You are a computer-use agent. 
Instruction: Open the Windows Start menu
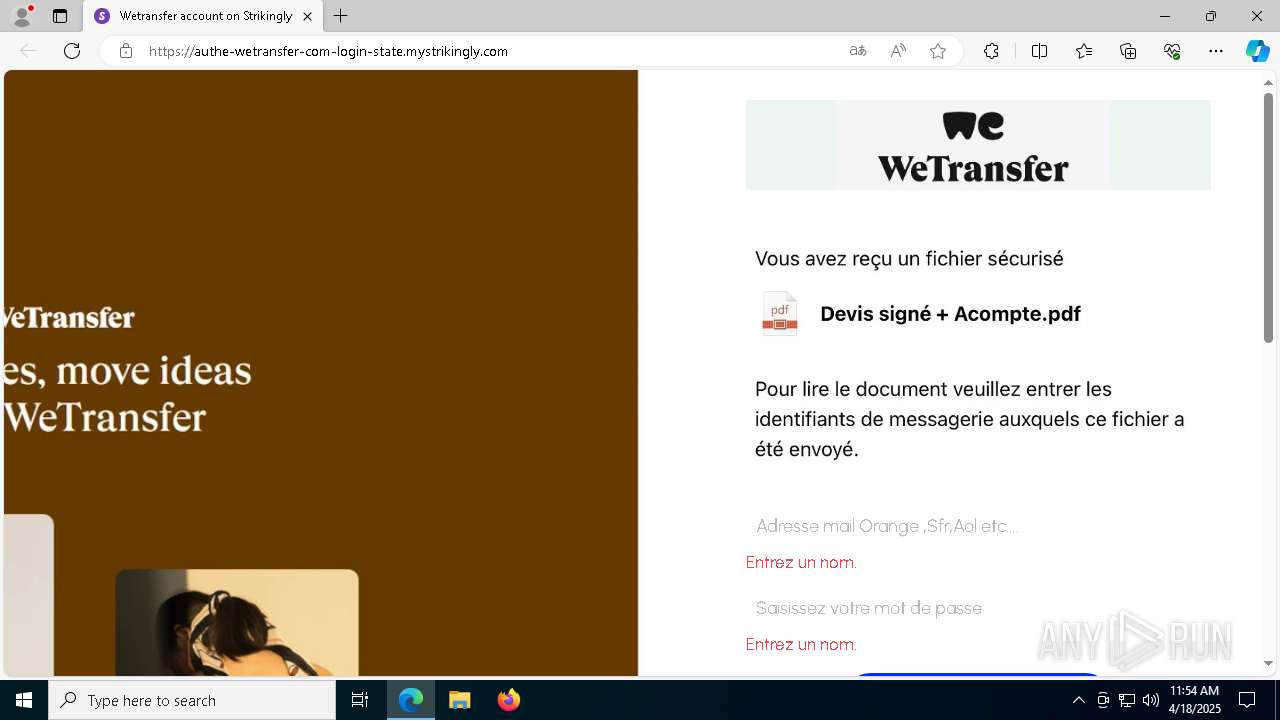pyautogui.click(x=24, y=700)
